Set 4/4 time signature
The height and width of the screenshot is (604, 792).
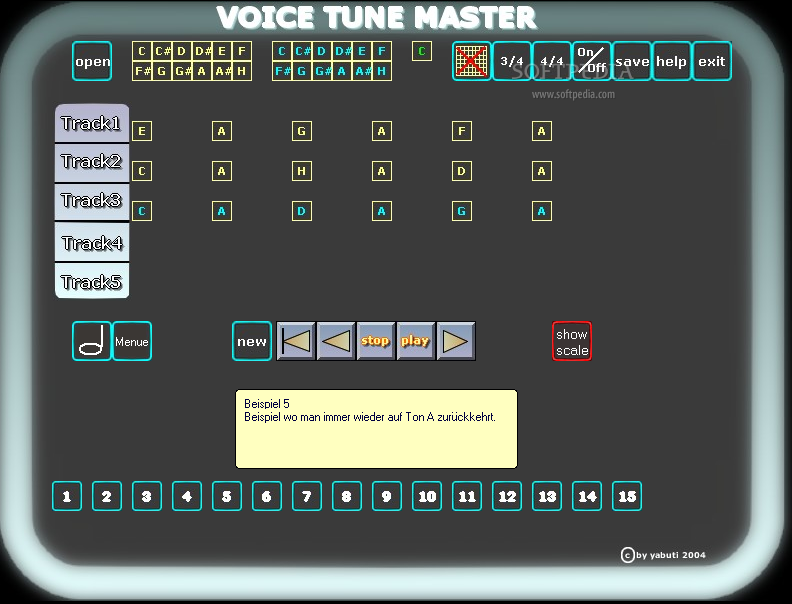click(552, 61)
